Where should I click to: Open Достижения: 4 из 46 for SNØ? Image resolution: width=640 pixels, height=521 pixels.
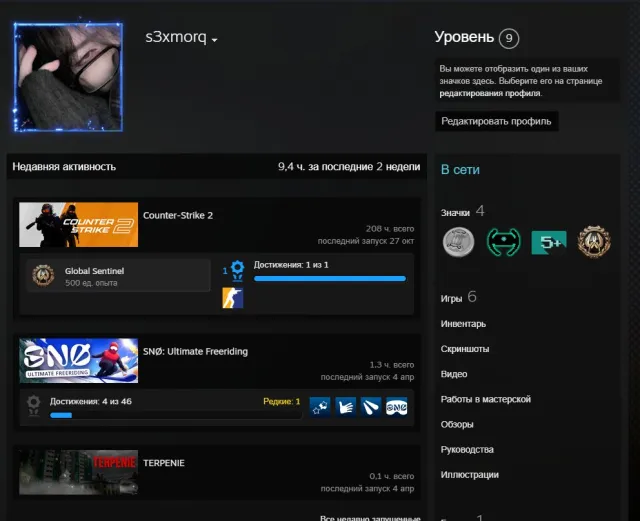pyautogui.click(x=91, y=401)
